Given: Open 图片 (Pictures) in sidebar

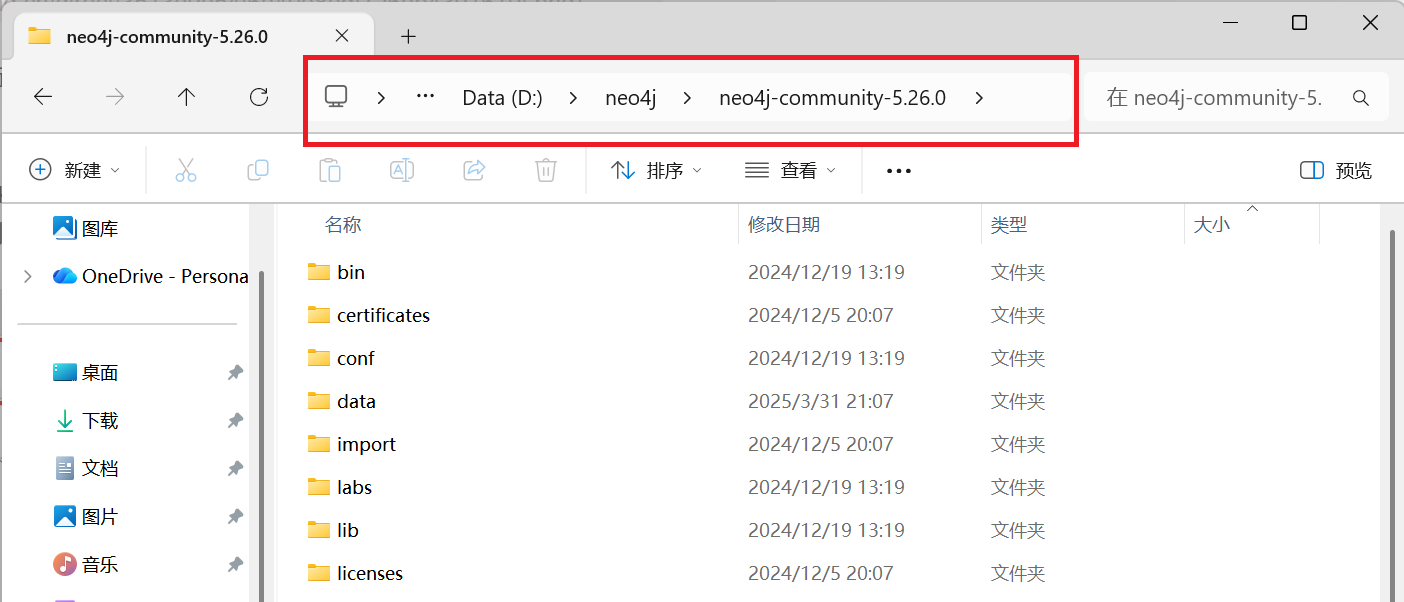Looking at the screenshot, I should tap(85, 517).
